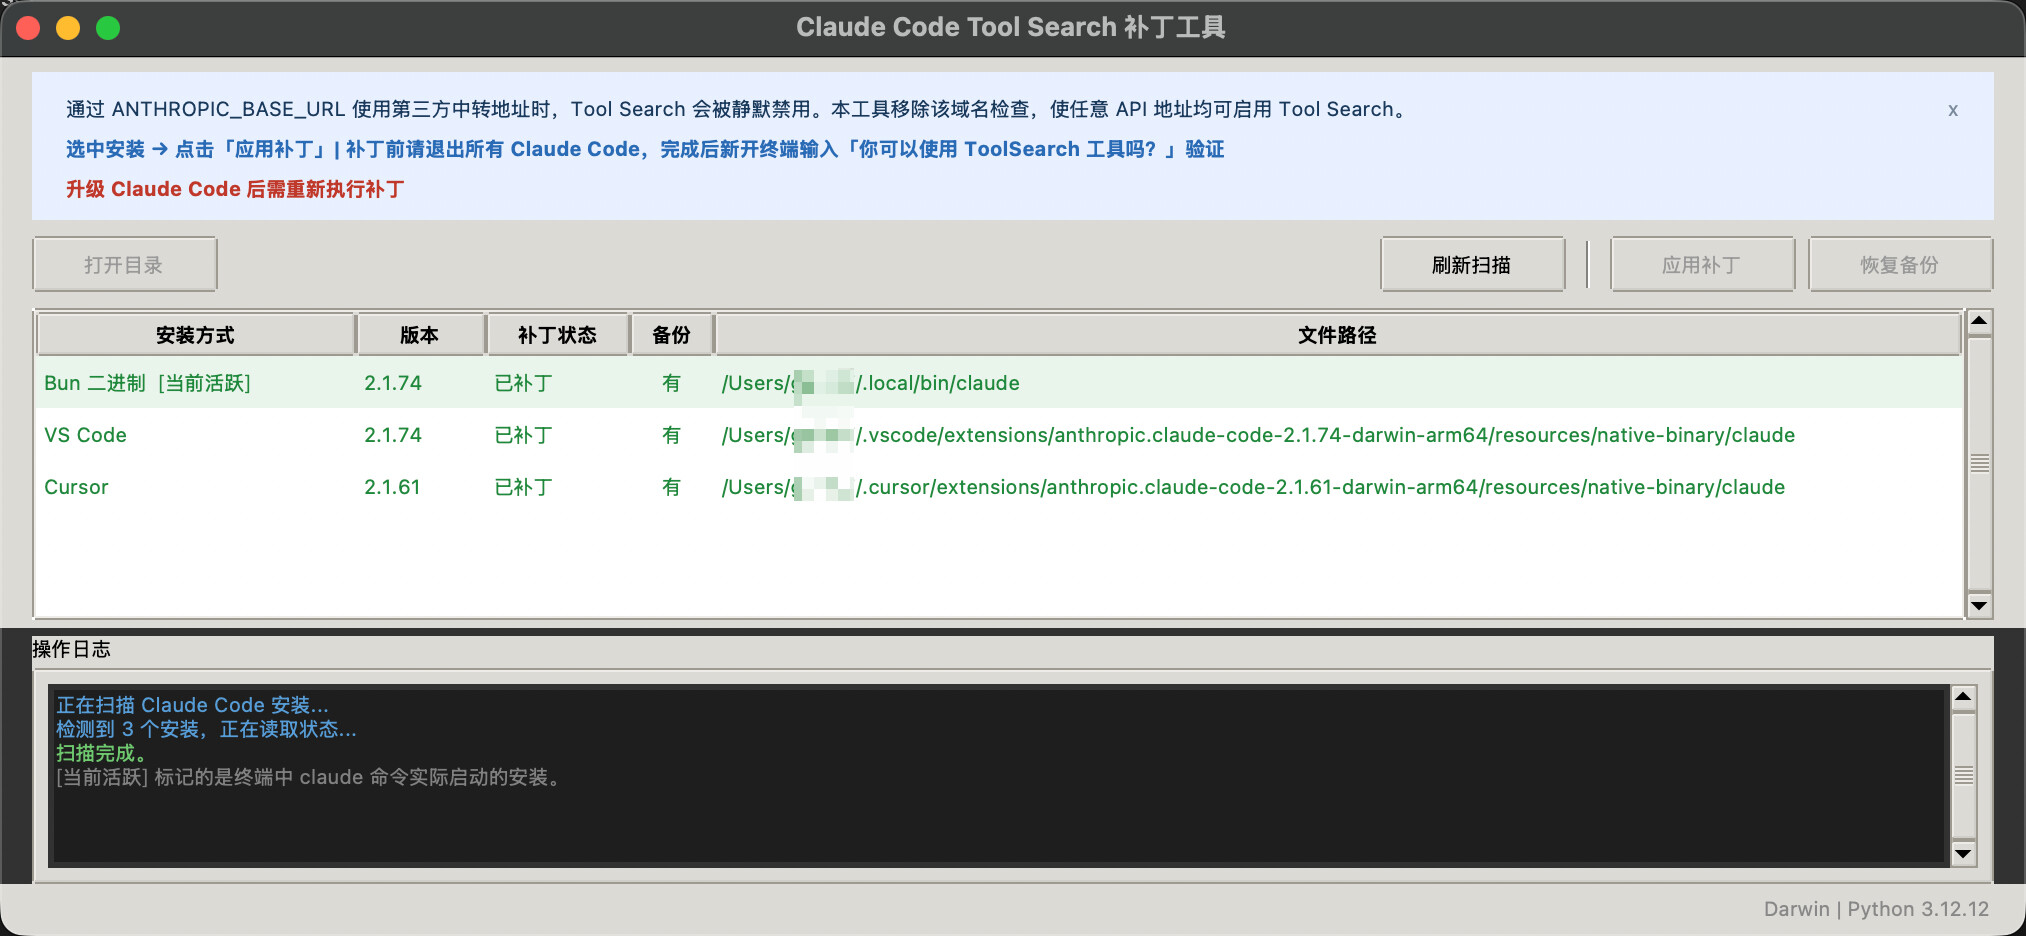Screen dimensions: 2026x936
Task: Click the installation table scroll up arrow
Action: (x=1979, y=322)
